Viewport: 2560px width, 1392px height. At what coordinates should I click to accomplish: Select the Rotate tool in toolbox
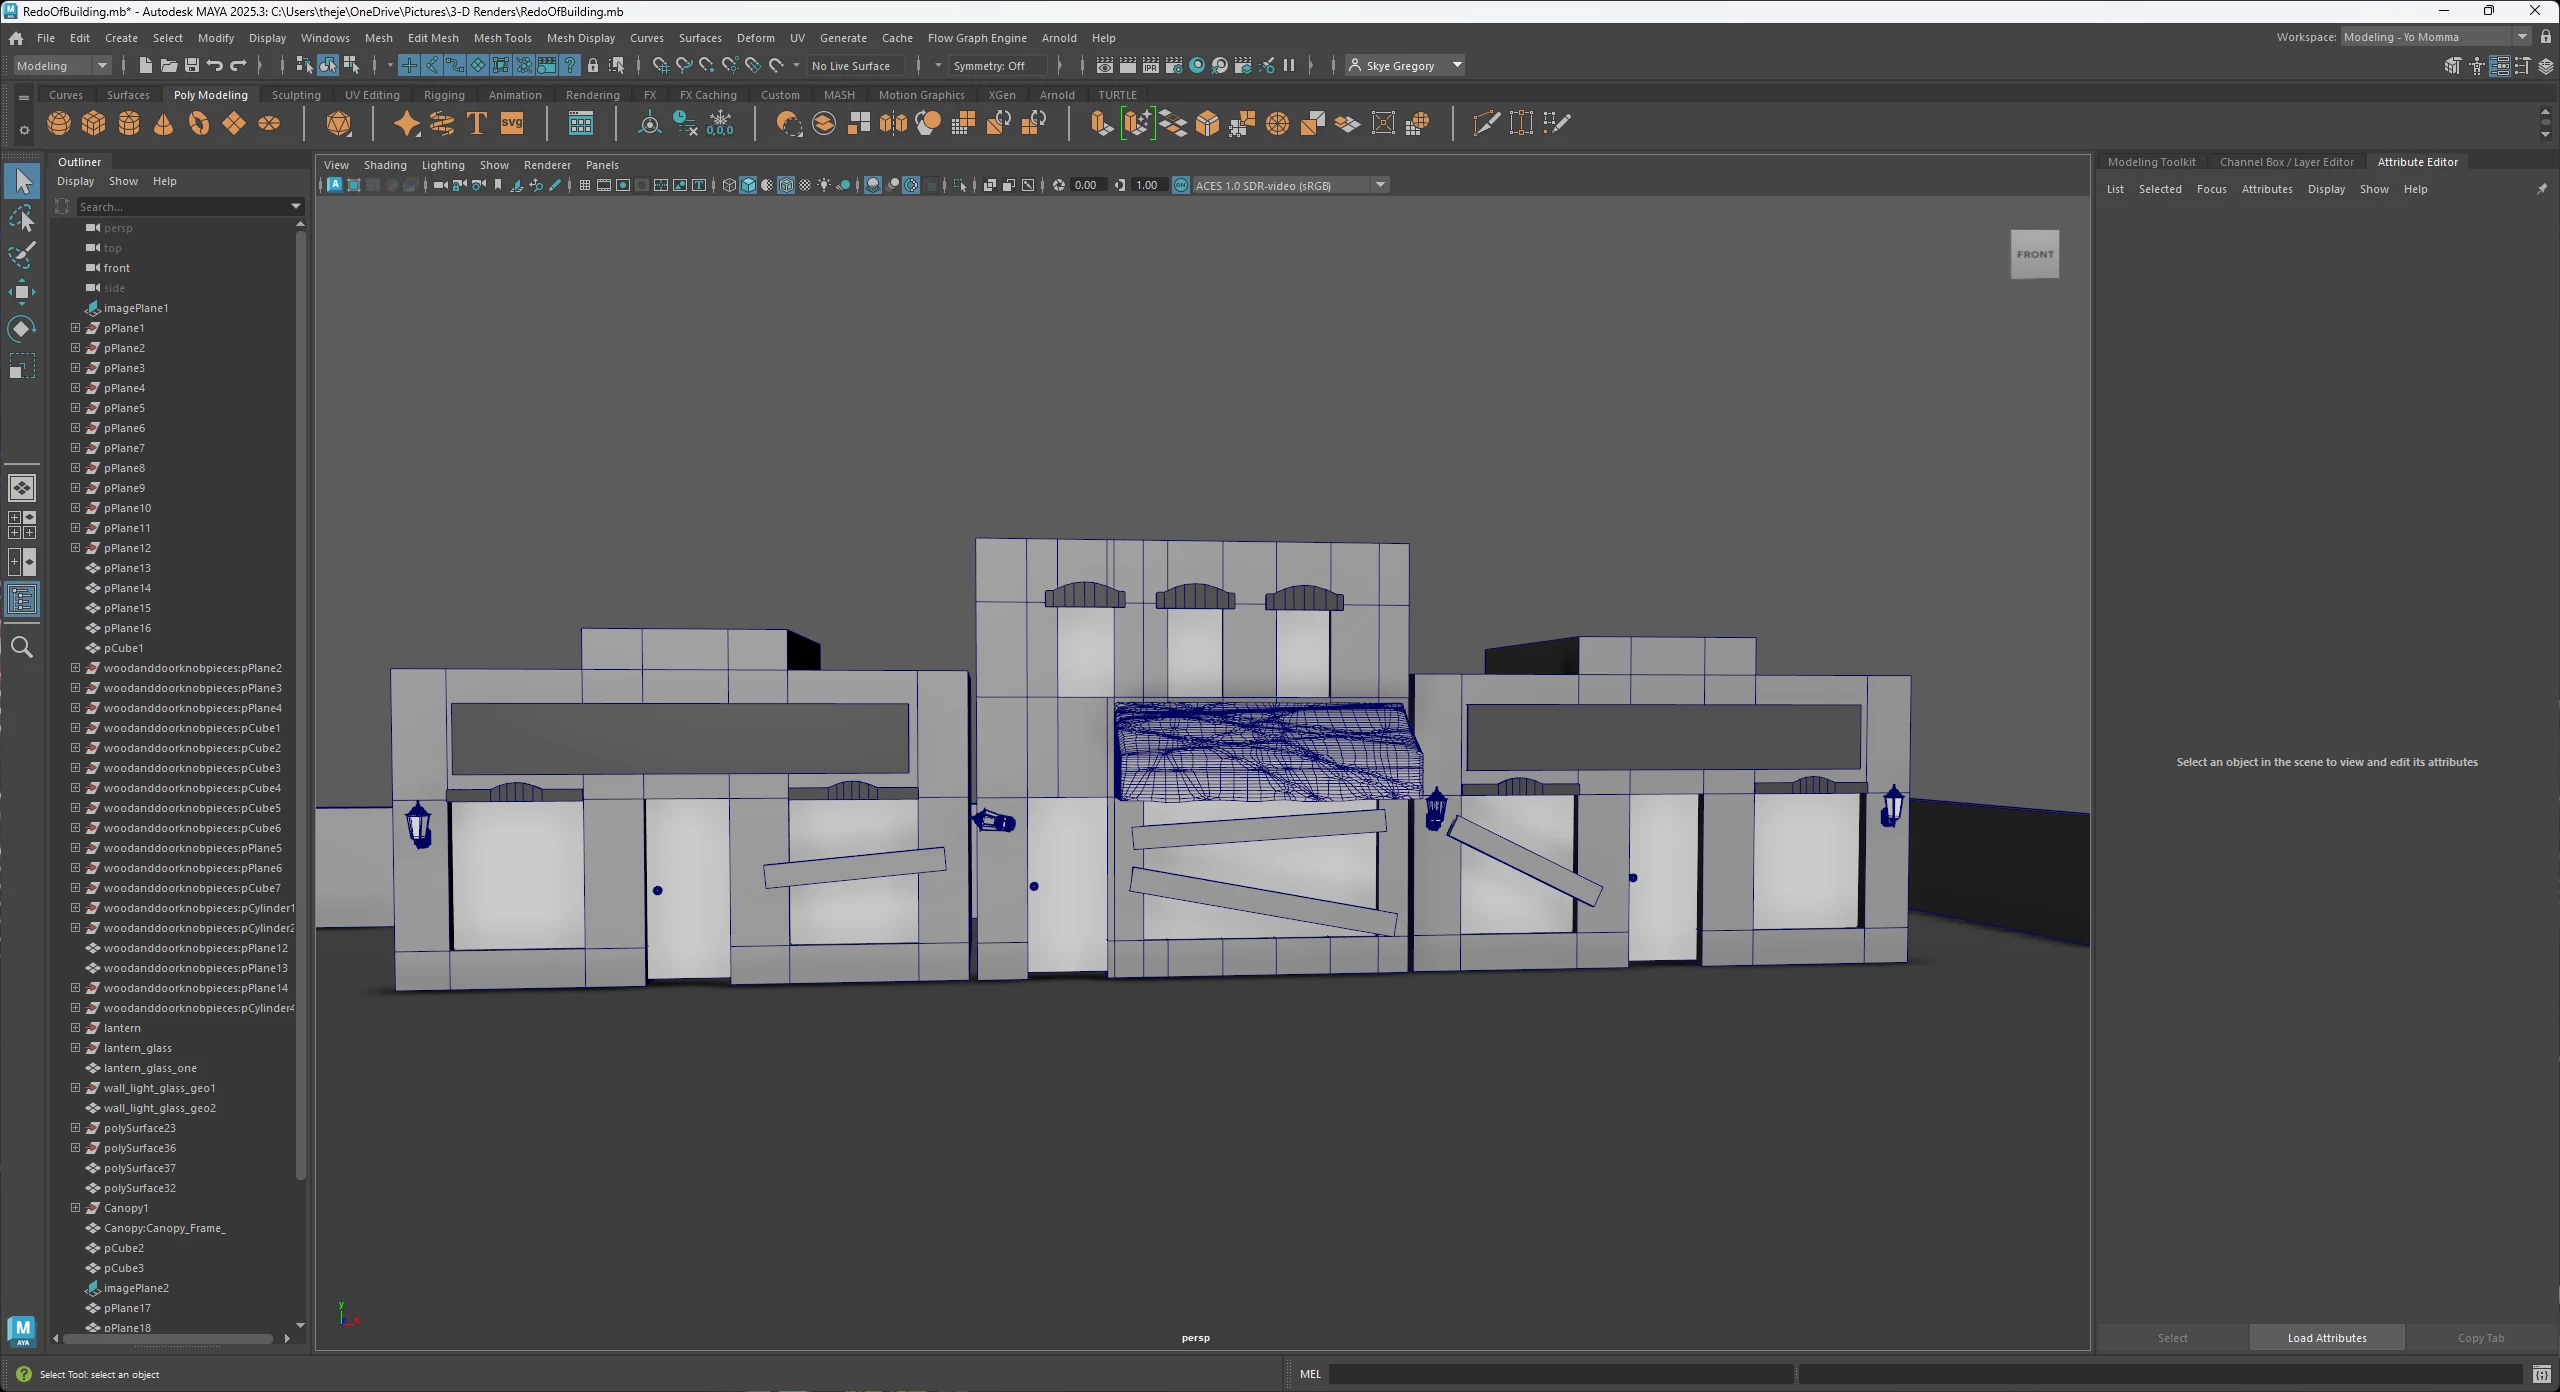21,329
